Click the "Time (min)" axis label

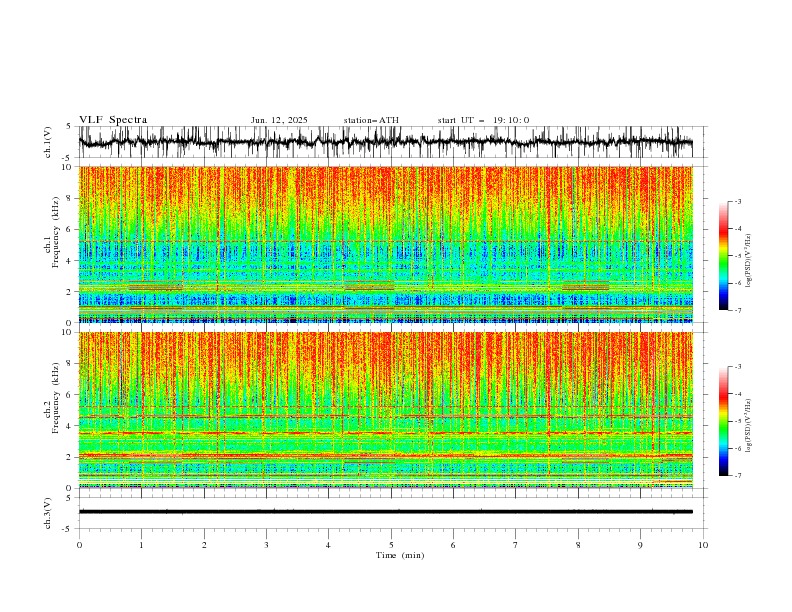(x=400, y=555)
